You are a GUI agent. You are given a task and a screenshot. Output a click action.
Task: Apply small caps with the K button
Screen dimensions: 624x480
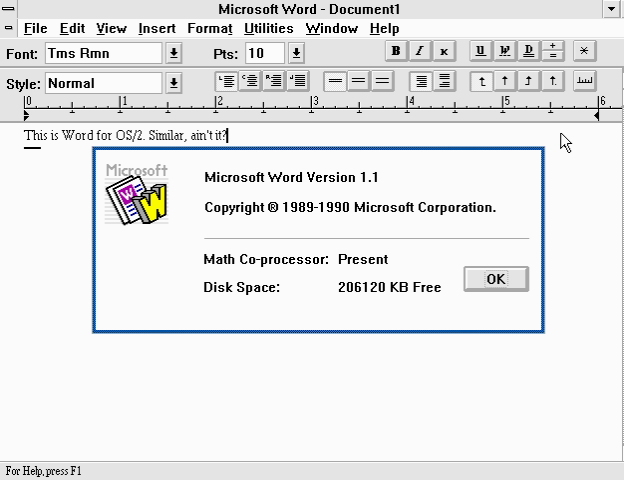[x=444, y=51]
